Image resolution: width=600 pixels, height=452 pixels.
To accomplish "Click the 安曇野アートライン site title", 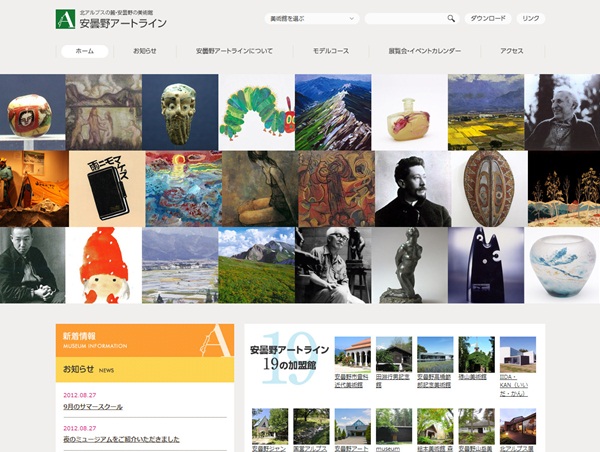I will [x=123, y=23].
